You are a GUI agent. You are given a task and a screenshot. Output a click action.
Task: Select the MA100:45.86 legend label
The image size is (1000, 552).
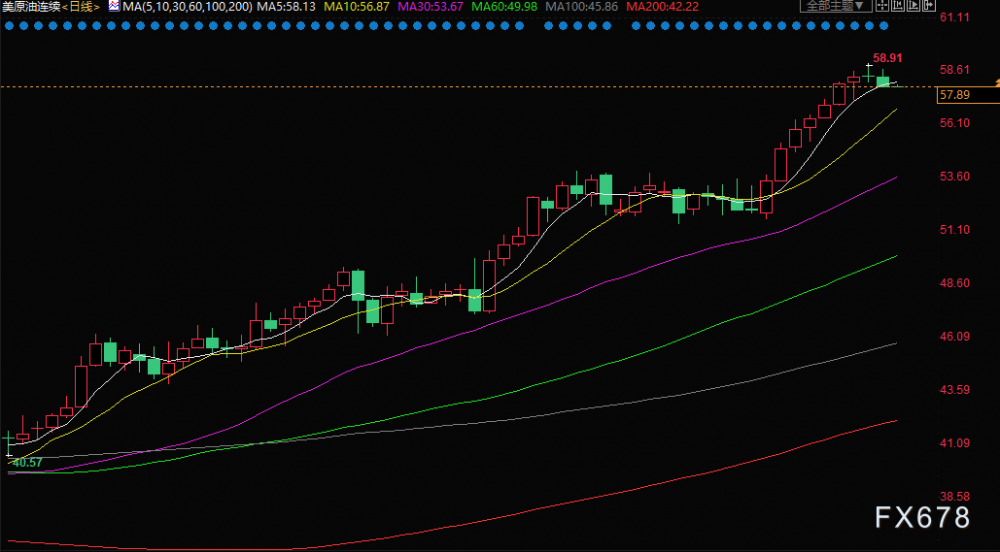[582, 7]
